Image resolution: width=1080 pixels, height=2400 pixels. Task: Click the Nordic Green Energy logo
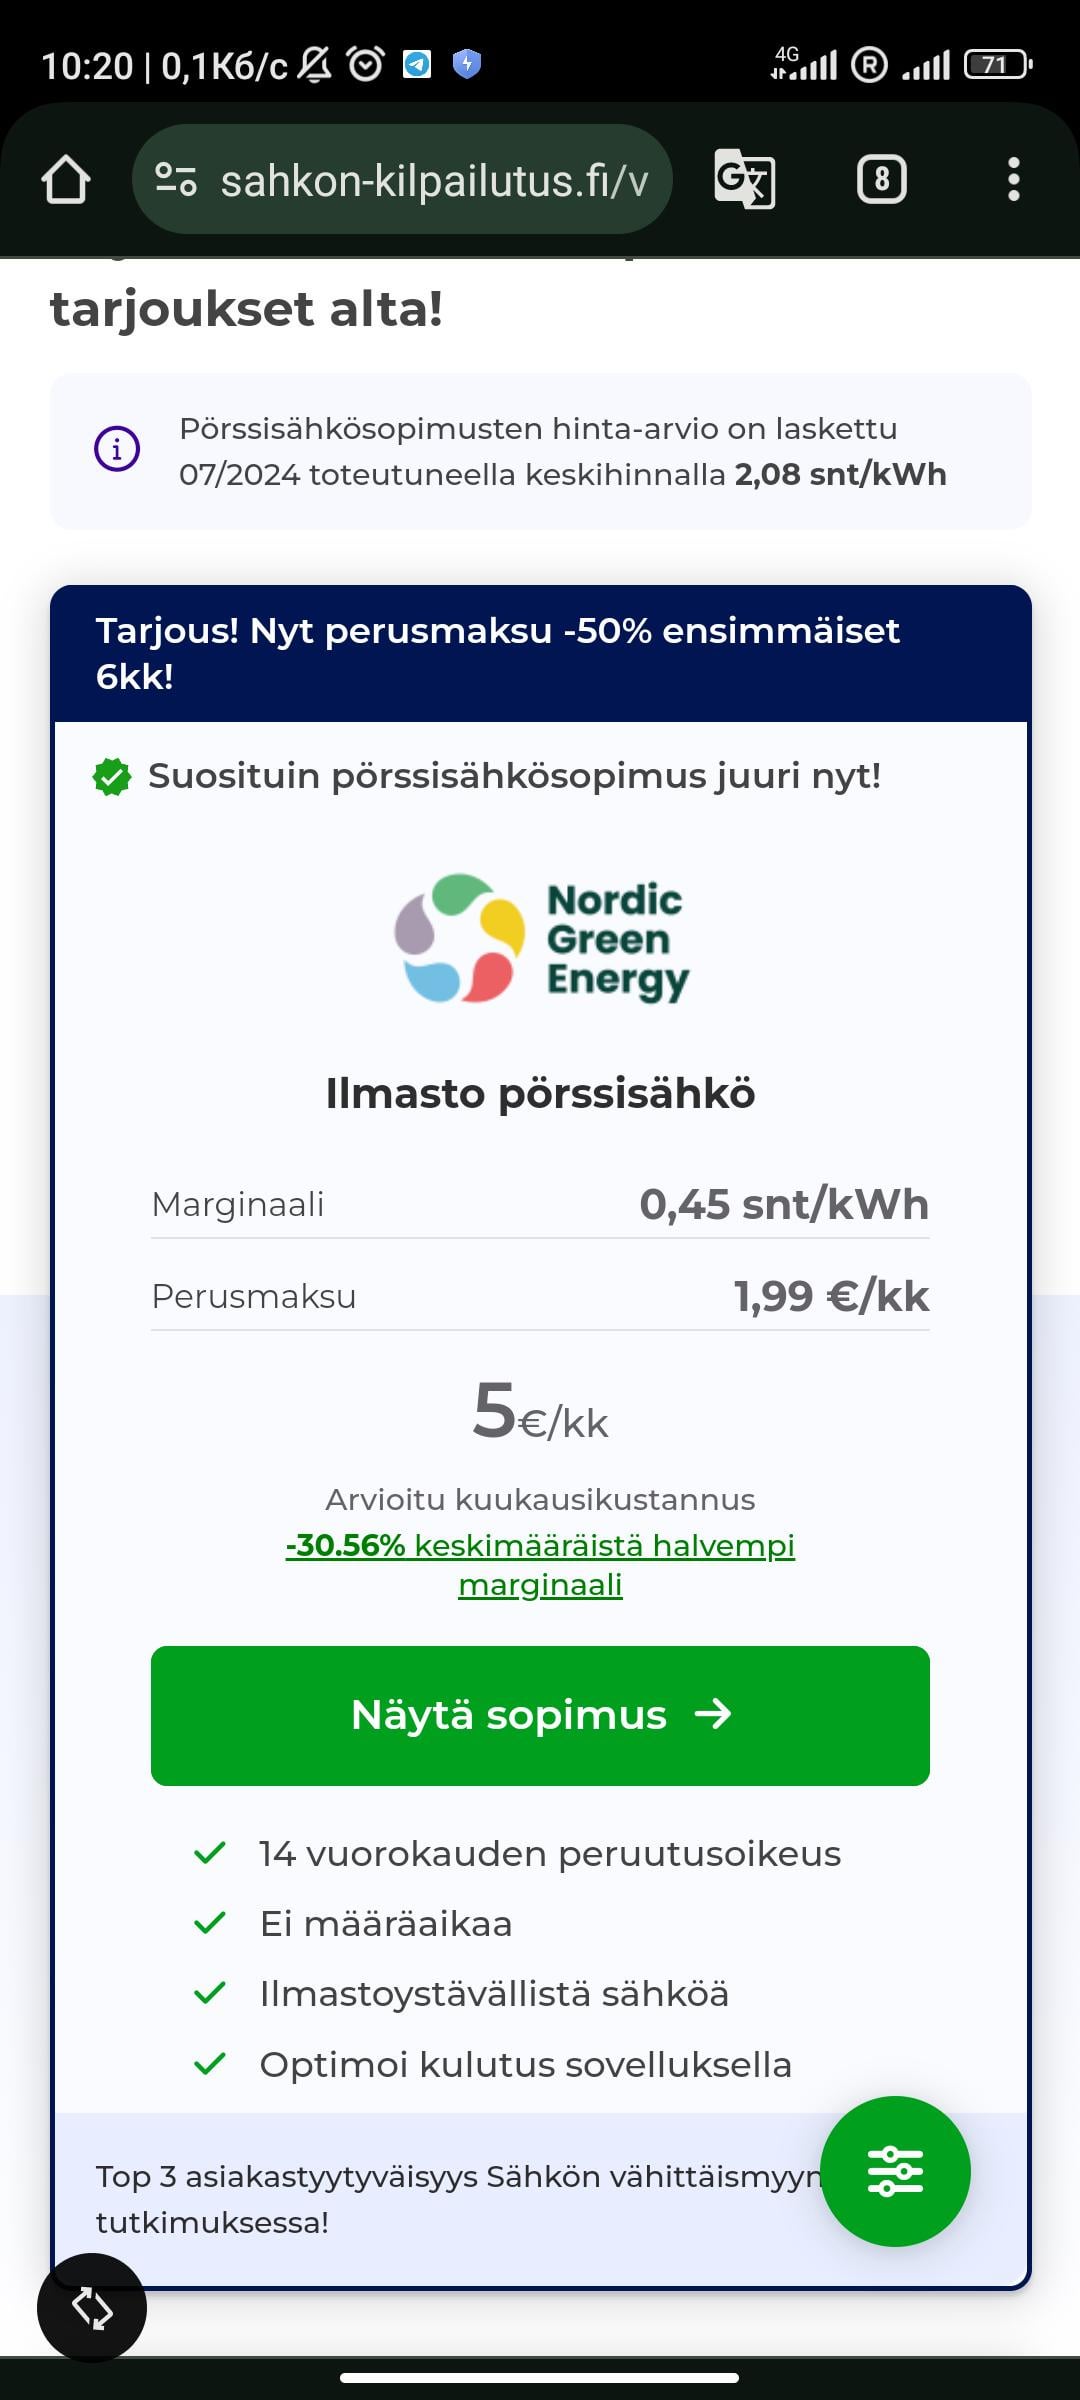pos(541,938)
